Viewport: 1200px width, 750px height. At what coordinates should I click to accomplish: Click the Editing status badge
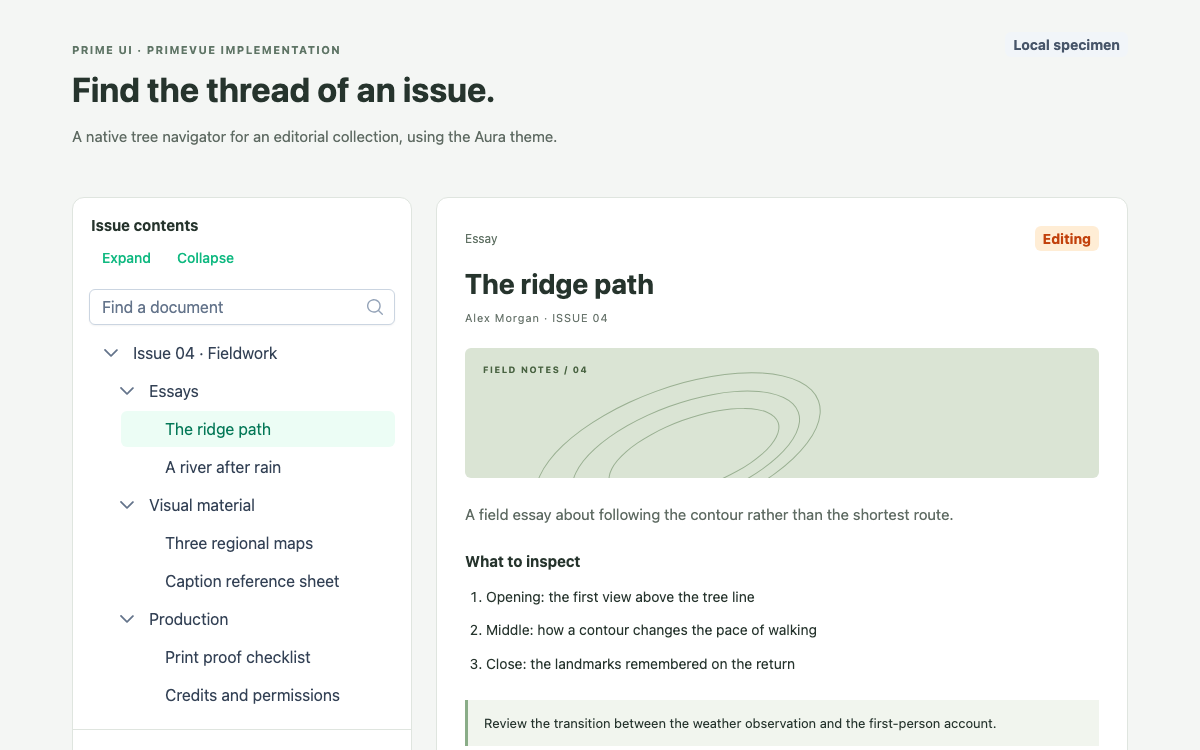(1066, 239)
